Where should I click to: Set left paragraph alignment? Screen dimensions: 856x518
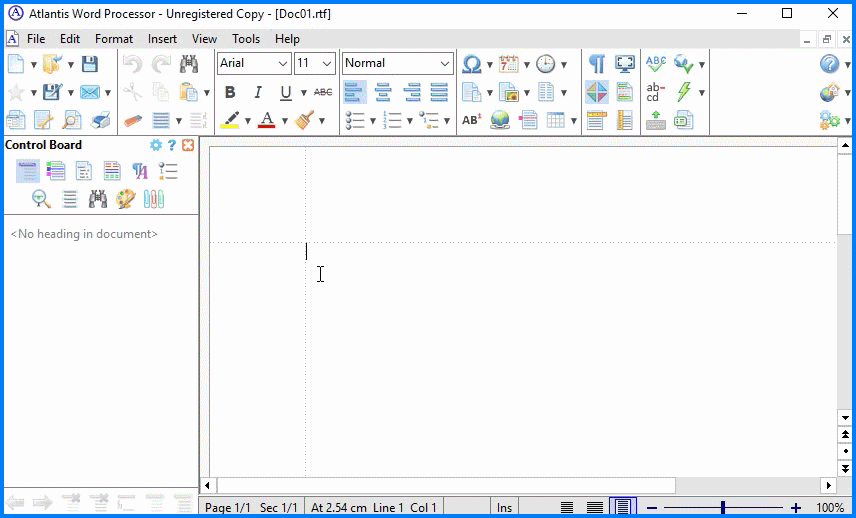(x=355, y=92)
